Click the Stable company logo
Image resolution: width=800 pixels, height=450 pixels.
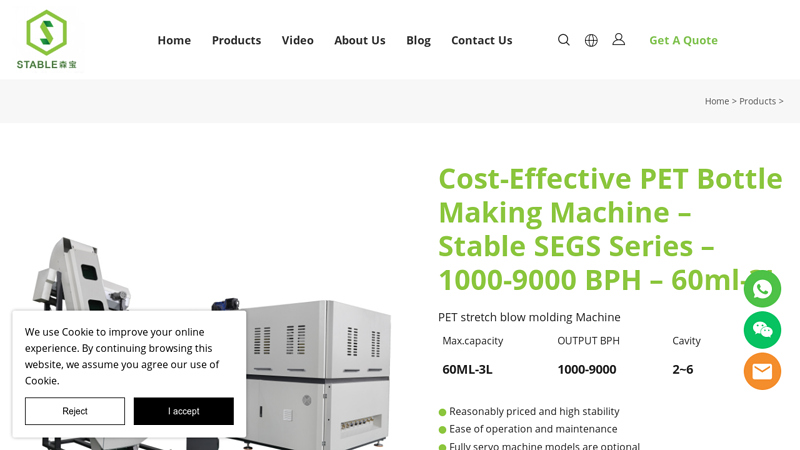46,40
